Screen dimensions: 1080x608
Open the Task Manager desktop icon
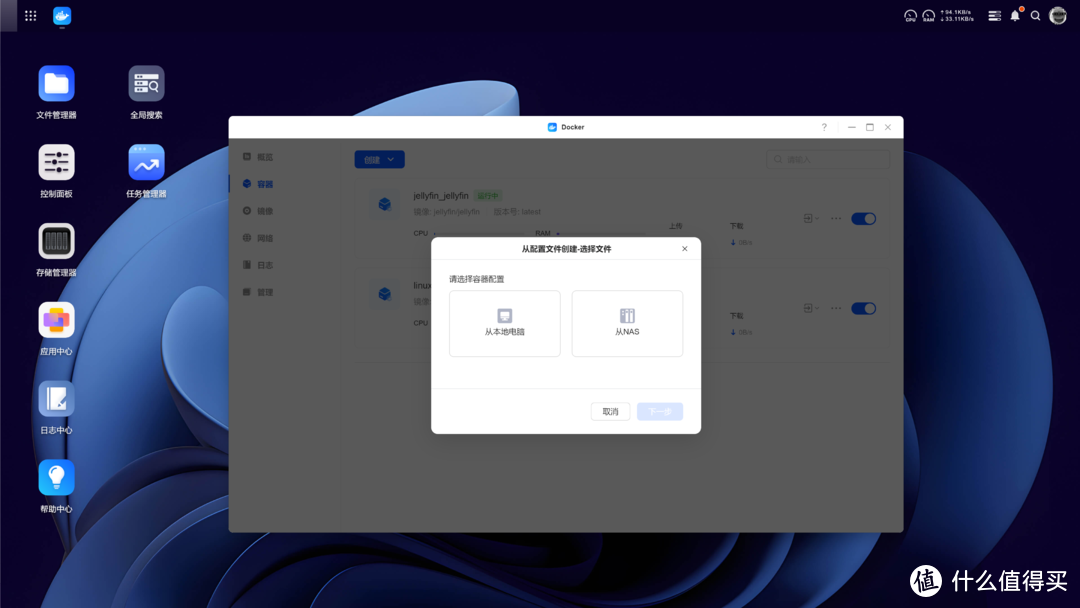click(x=146, y=163)
